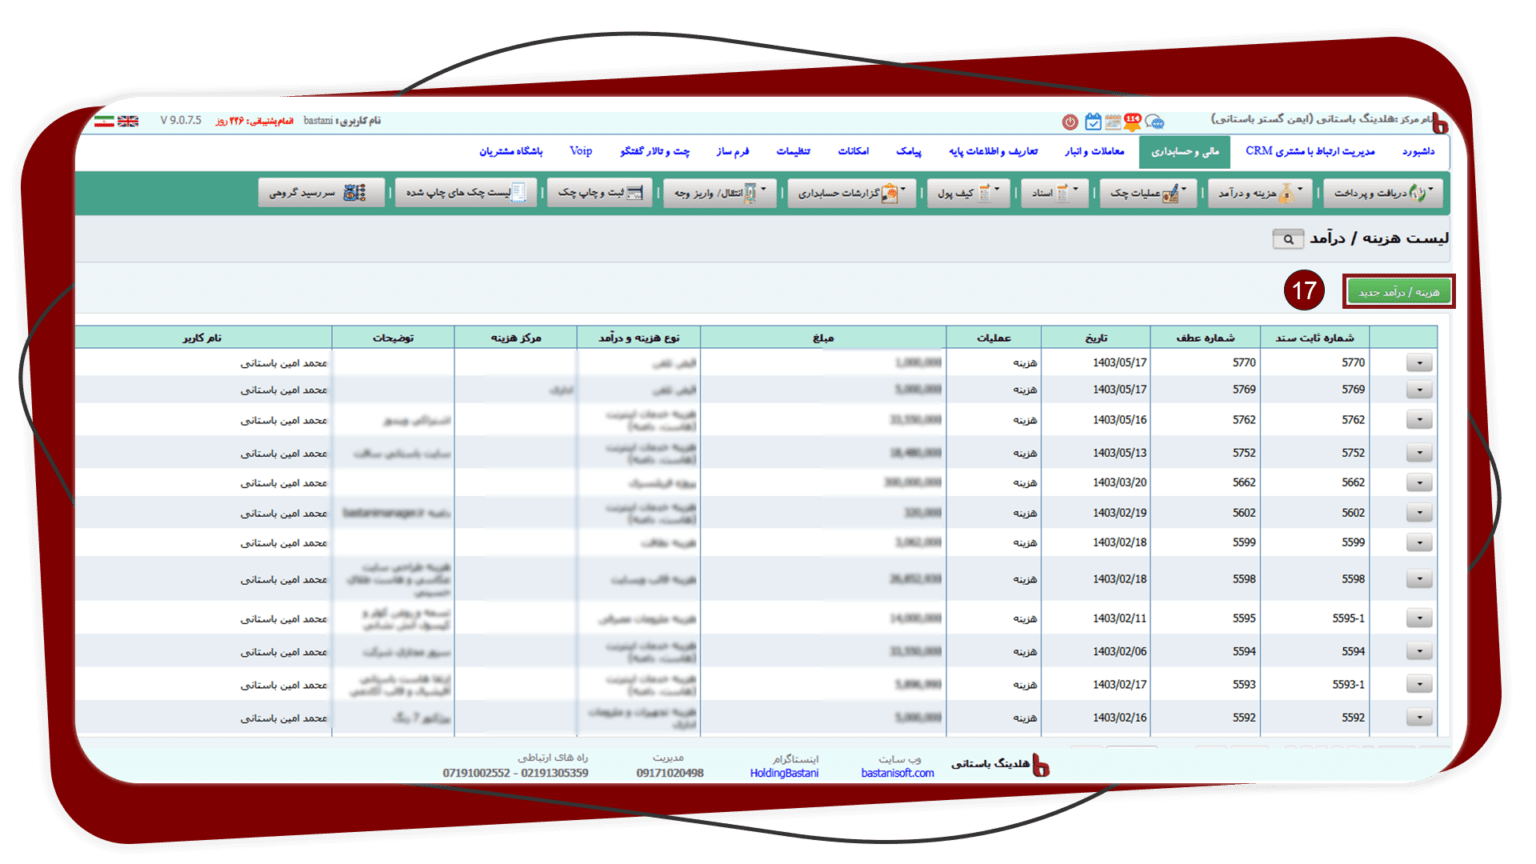Switch language with the UK flag

[x=128, y=121]
